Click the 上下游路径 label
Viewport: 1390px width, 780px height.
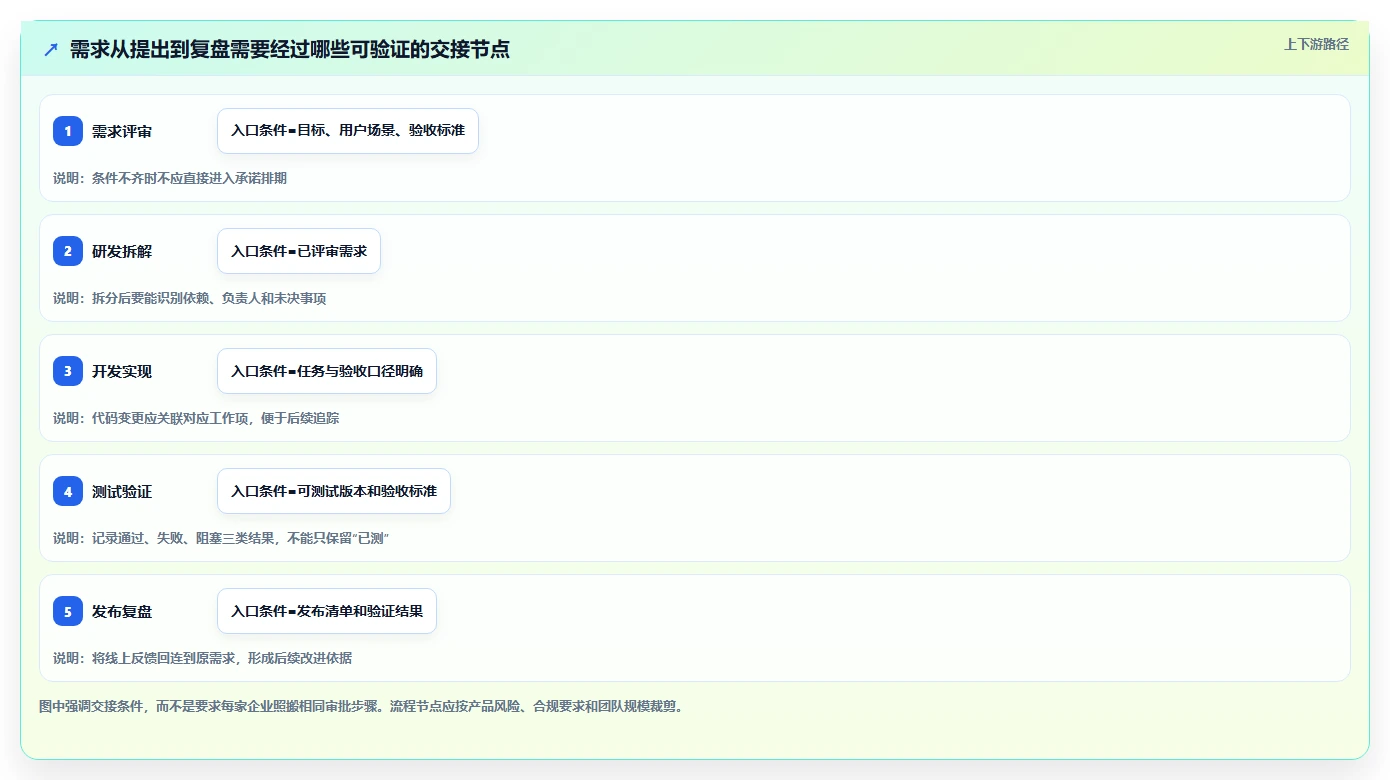pos(1316,44)
